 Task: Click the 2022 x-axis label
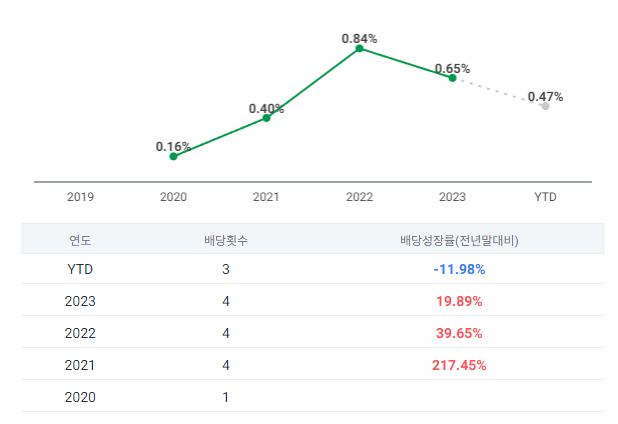(359, 197)
